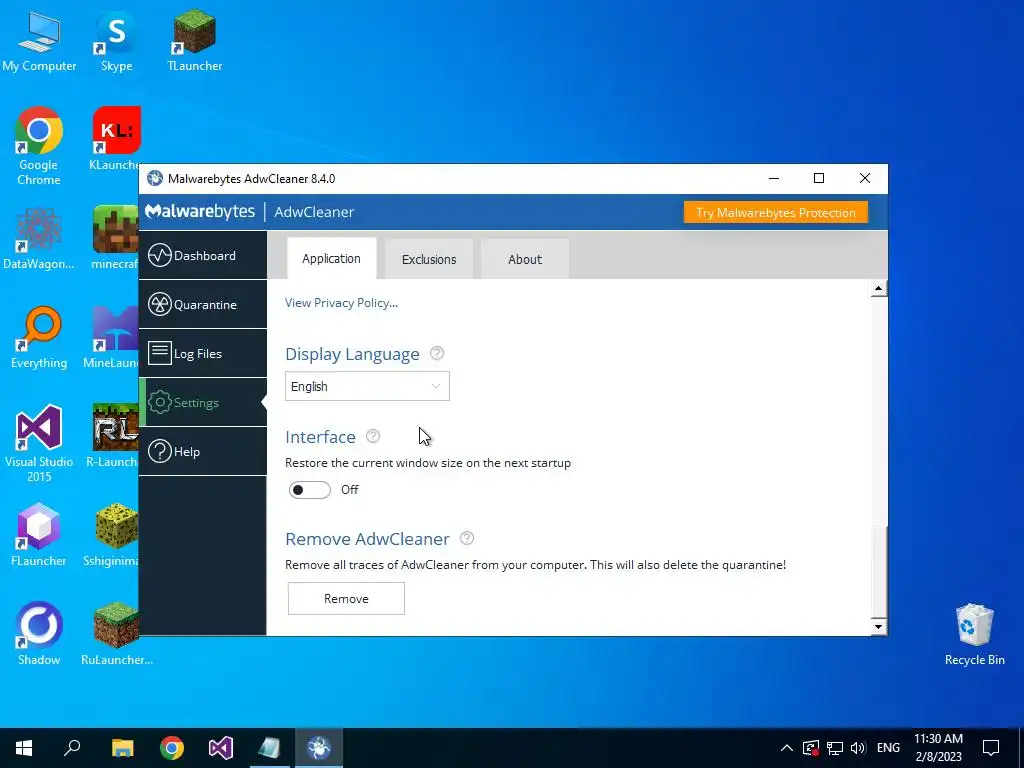Open Visual Studio from the taskbar
This screenshot has height=768, width=1024.
pos(221,748)
